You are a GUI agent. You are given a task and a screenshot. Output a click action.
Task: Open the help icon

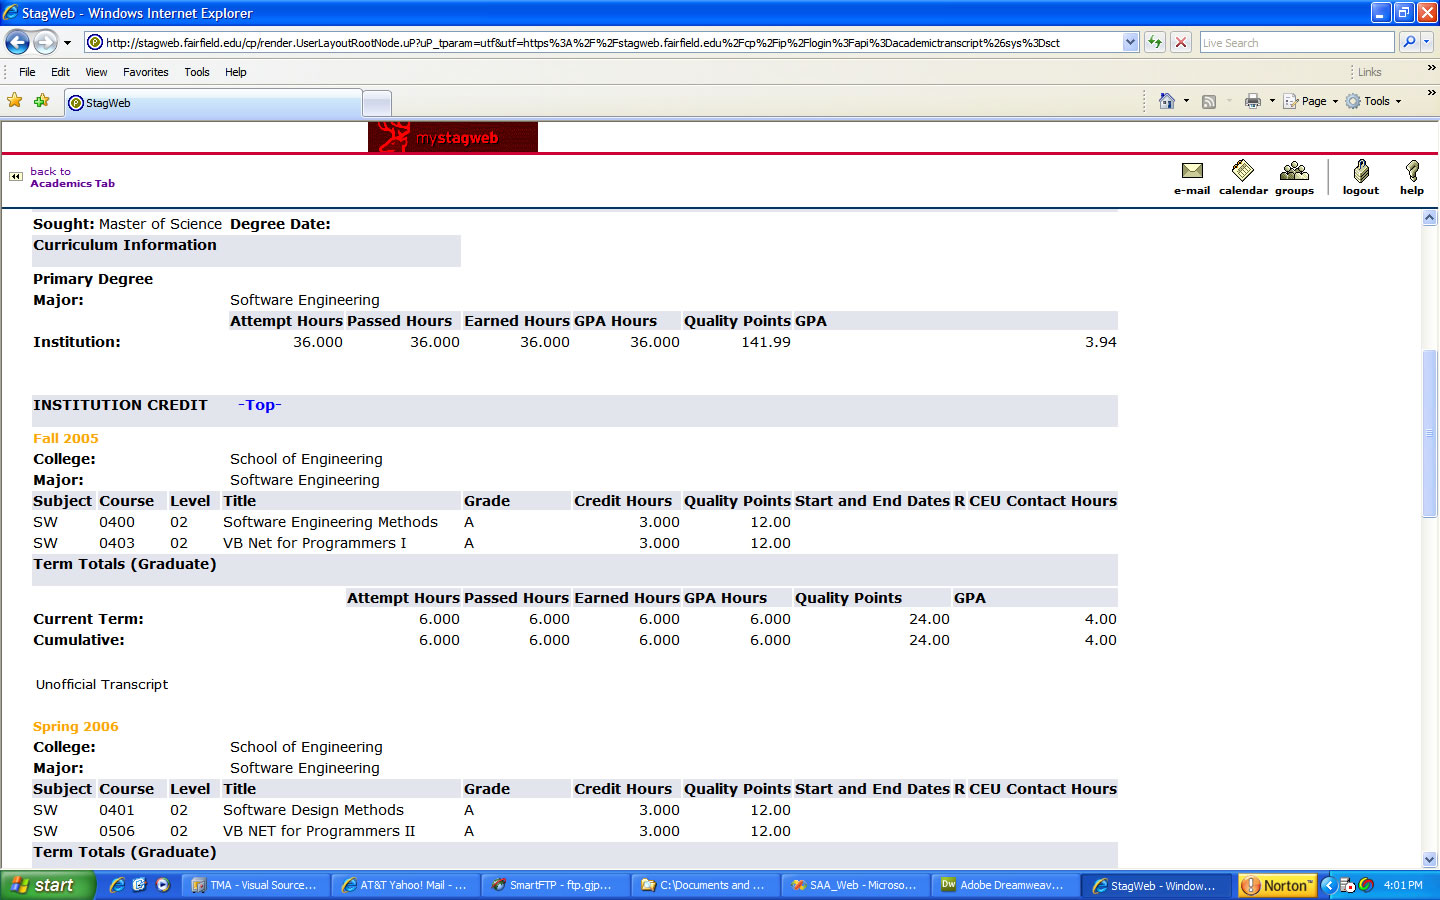(x=1411, y=171)
